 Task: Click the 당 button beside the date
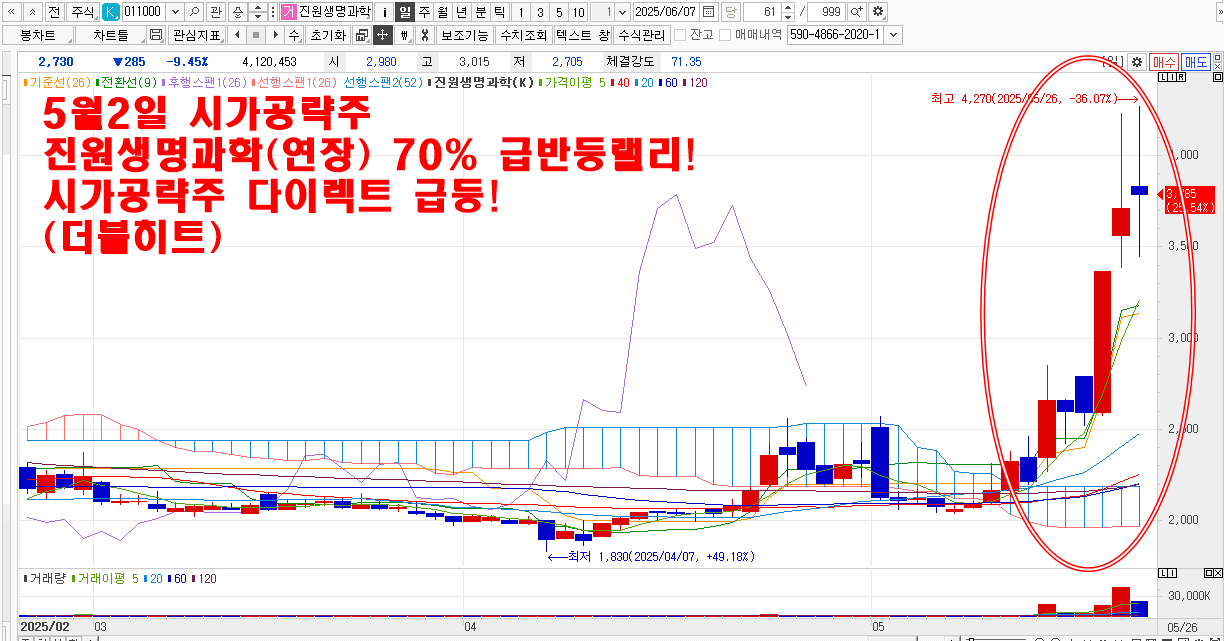[x=729, y=12]
